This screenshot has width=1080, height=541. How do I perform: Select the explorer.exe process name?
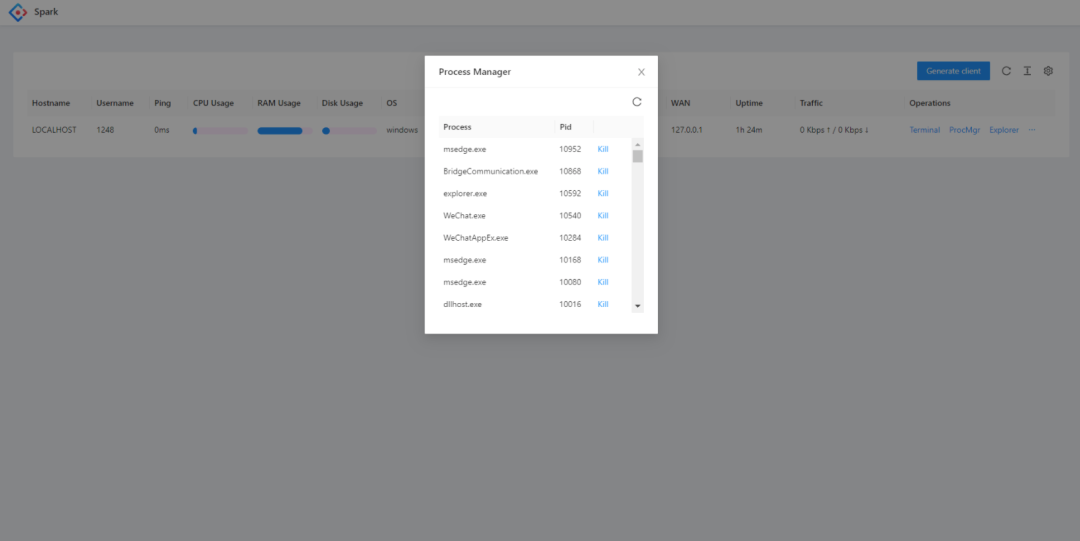pos(465,193)
